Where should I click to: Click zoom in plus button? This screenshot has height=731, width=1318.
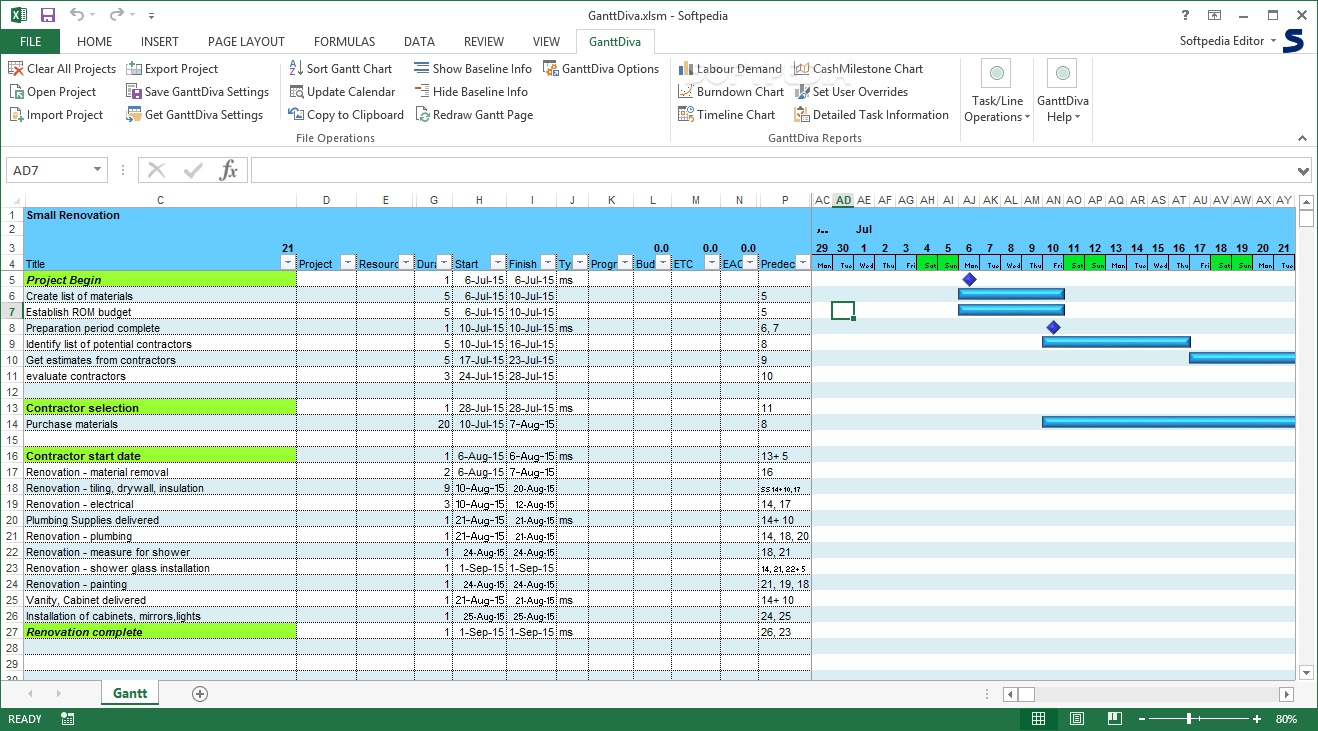coord(1258,719)
